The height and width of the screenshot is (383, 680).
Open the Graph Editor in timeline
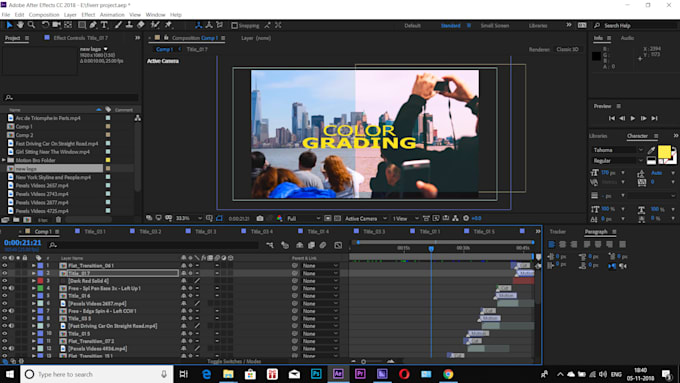(338, 245)
